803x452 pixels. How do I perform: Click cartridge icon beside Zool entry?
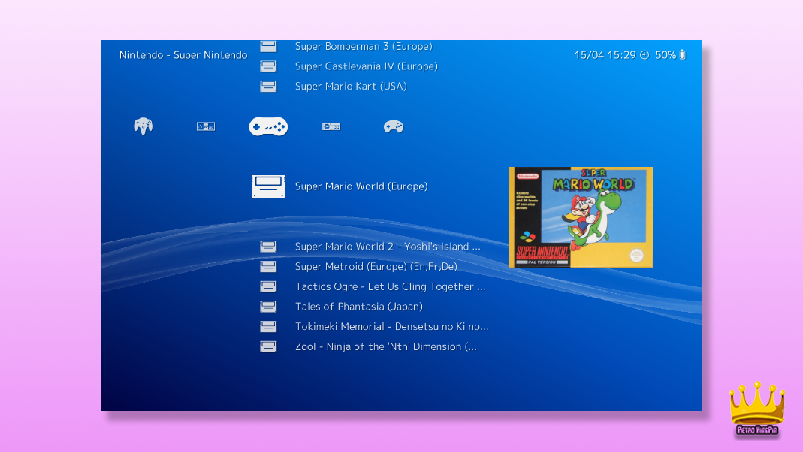[268, 347]
